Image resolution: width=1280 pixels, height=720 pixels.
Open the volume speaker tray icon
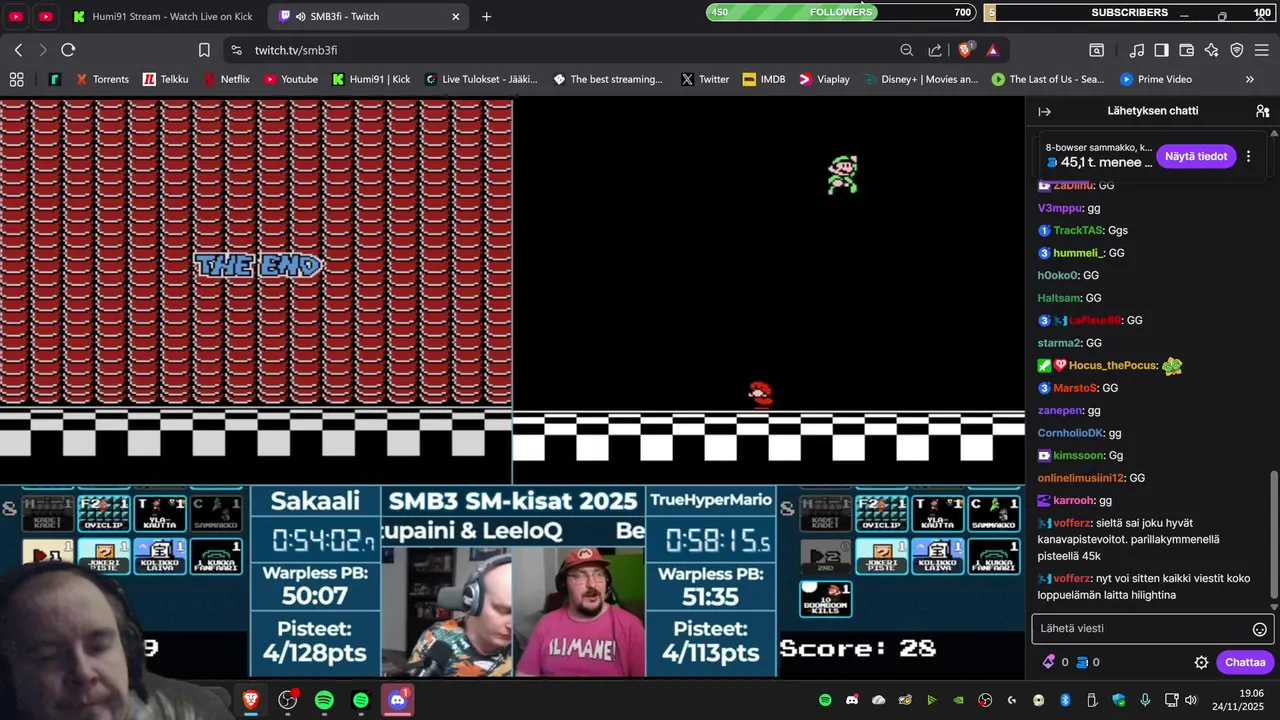[1191, 700]
